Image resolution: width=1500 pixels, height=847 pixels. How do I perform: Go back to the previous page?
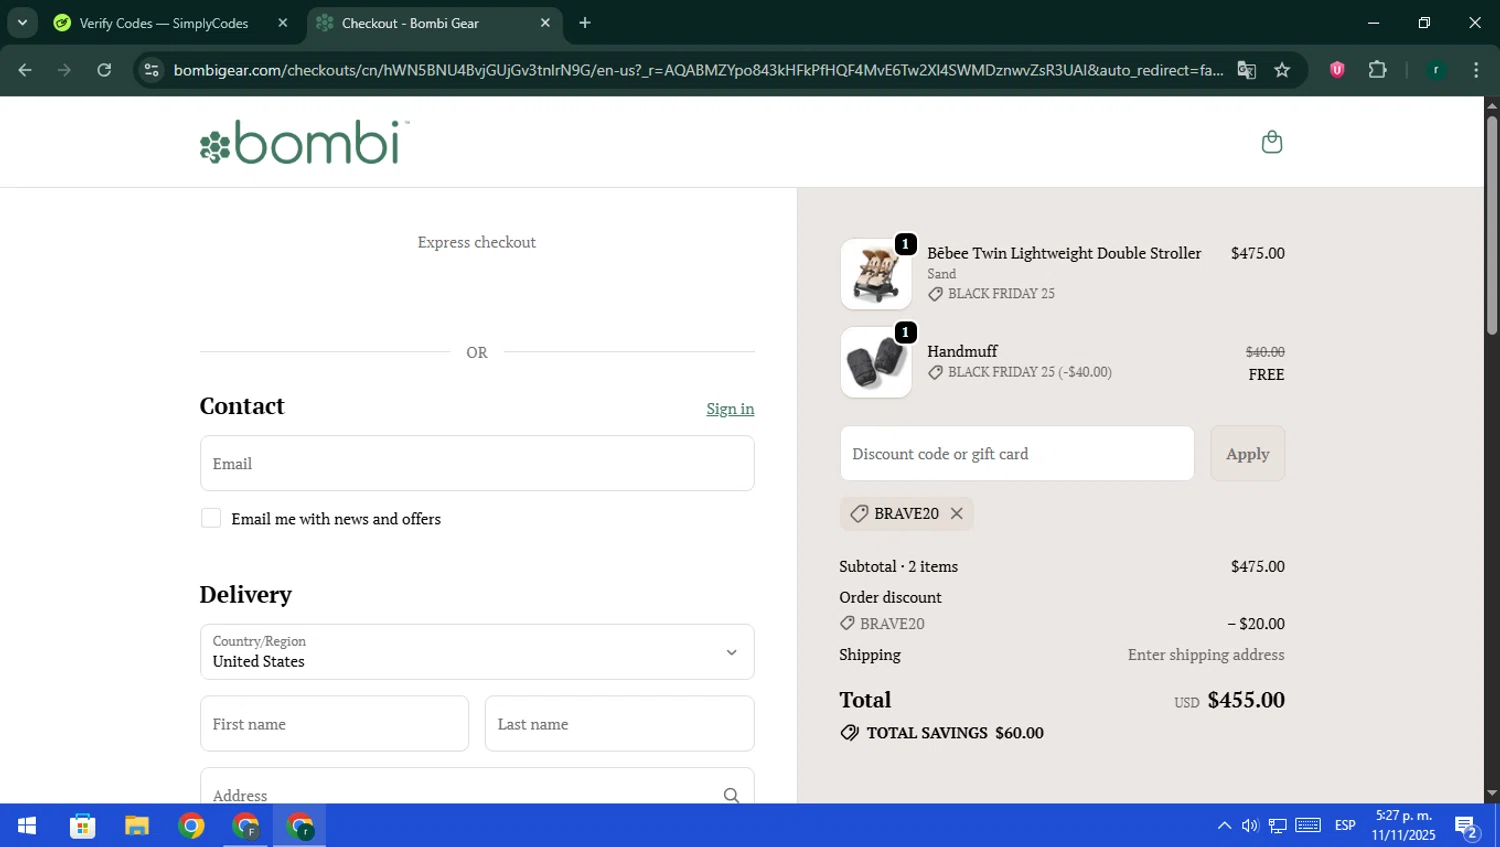click(x=25, y=70)
